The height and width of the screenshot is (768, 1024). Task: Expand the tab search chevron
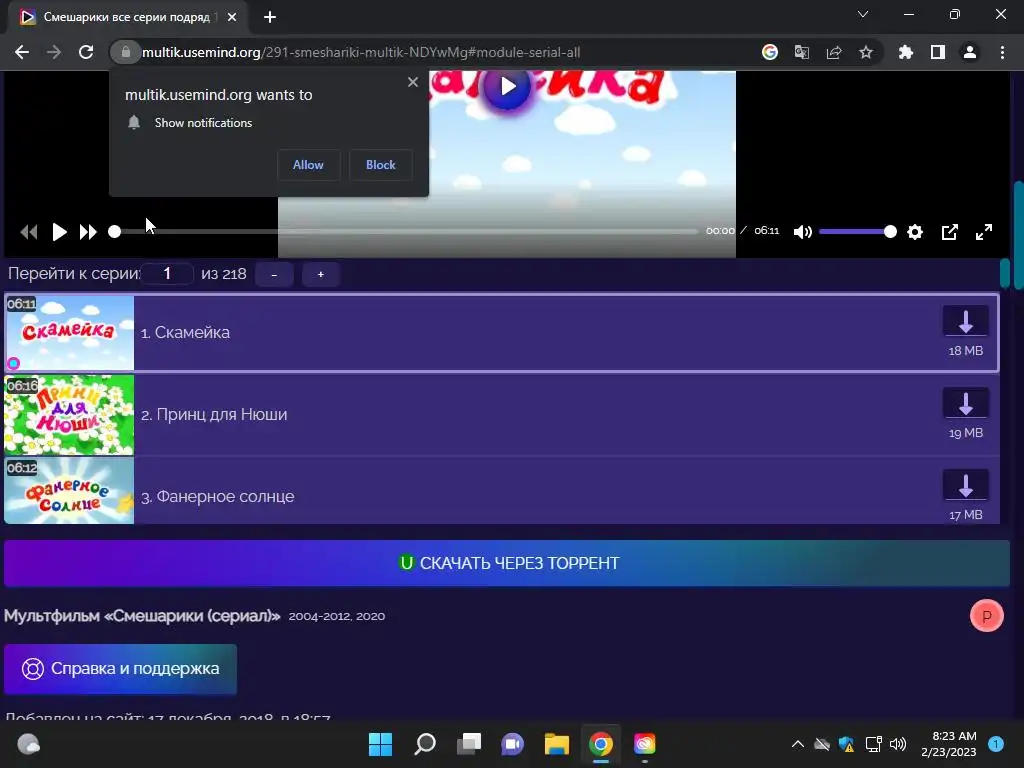coord(863,14)
